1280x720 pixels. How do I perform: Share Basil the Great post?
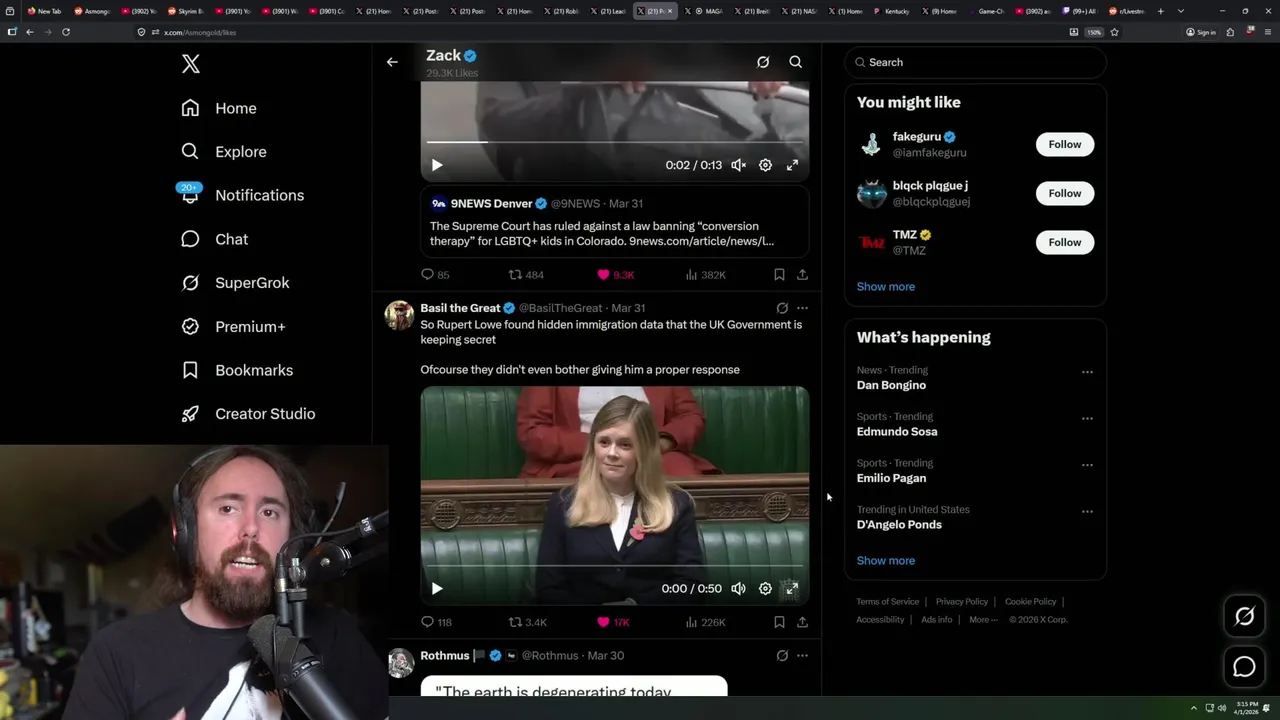coord(802,622)
